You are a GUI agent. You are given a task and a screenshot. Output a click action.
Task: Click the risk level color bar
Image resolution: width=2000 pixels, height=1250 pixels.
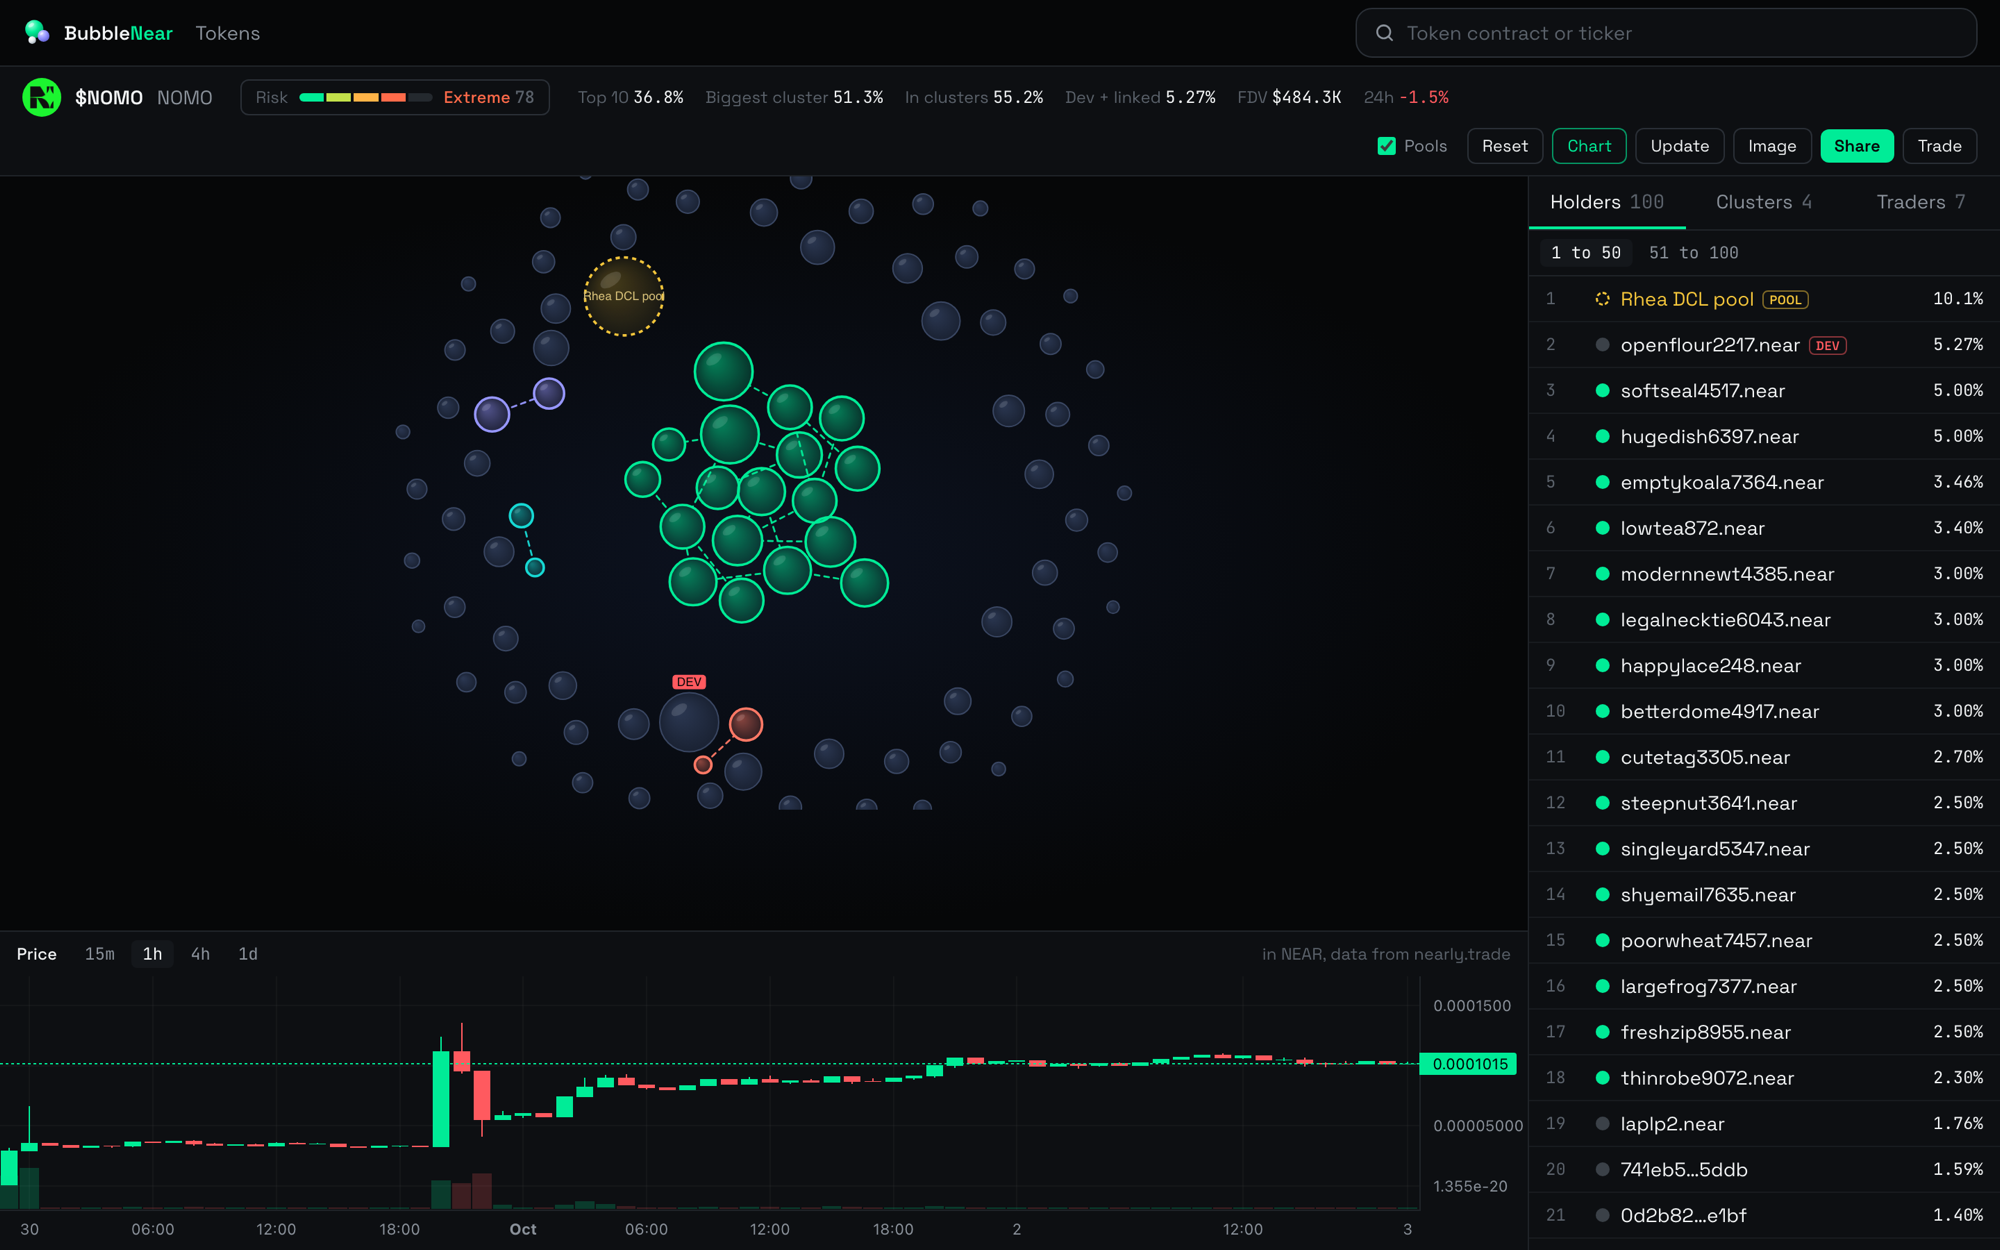coord(365,97)
